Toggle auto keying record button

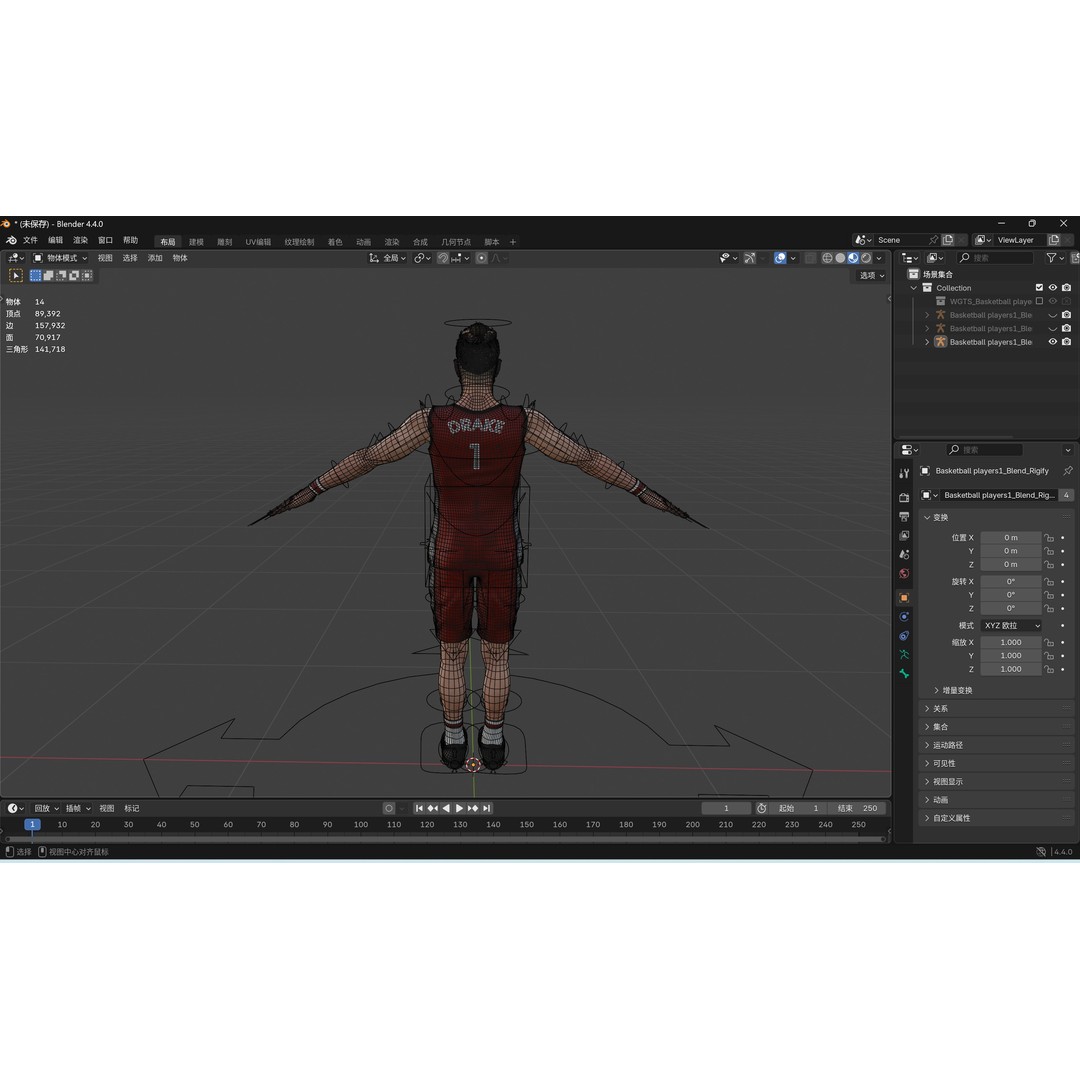coord(389,809)
